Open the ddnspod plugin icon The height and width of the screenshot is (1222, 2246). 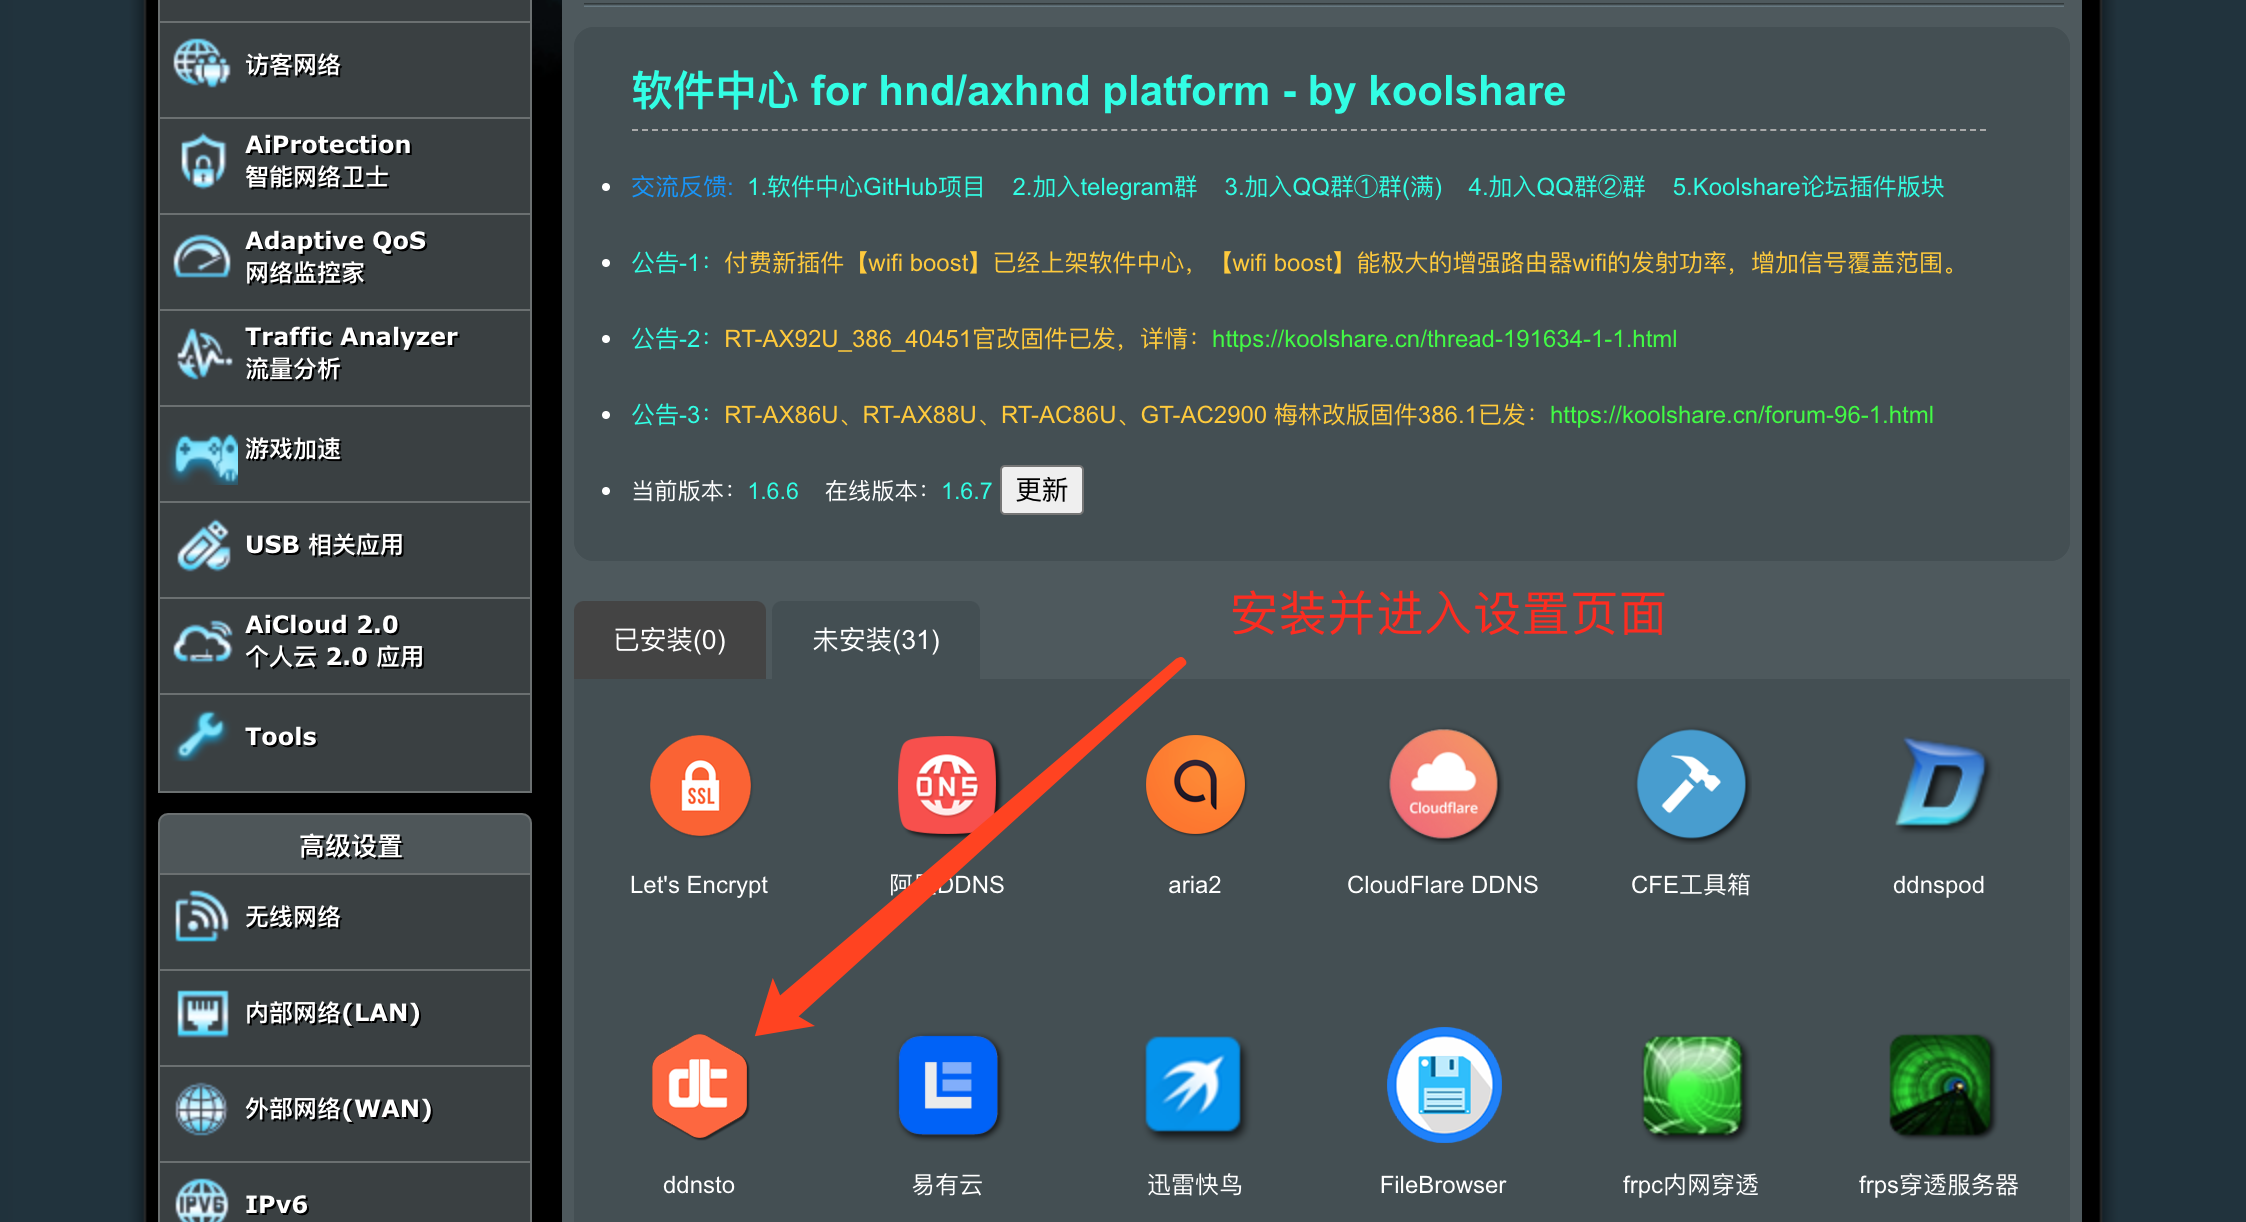1939,785
